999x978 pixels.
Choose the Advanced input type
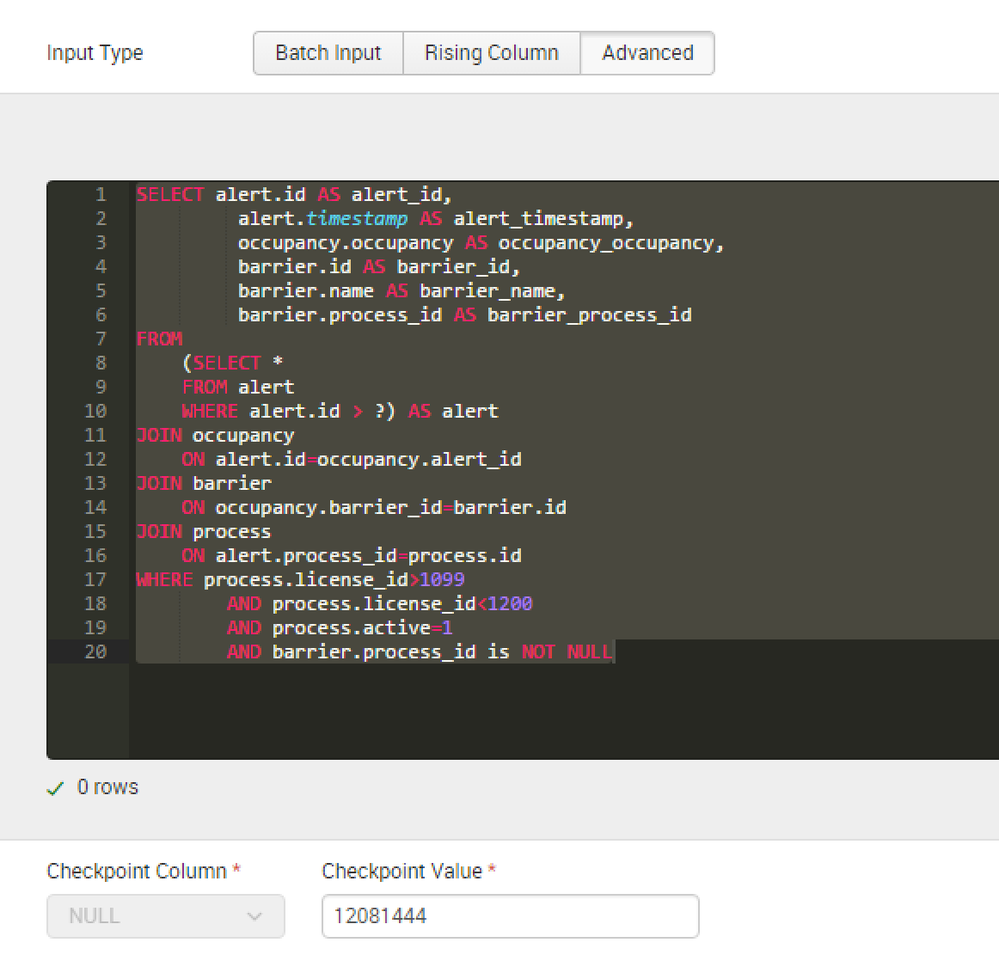(x=647, y=53)
